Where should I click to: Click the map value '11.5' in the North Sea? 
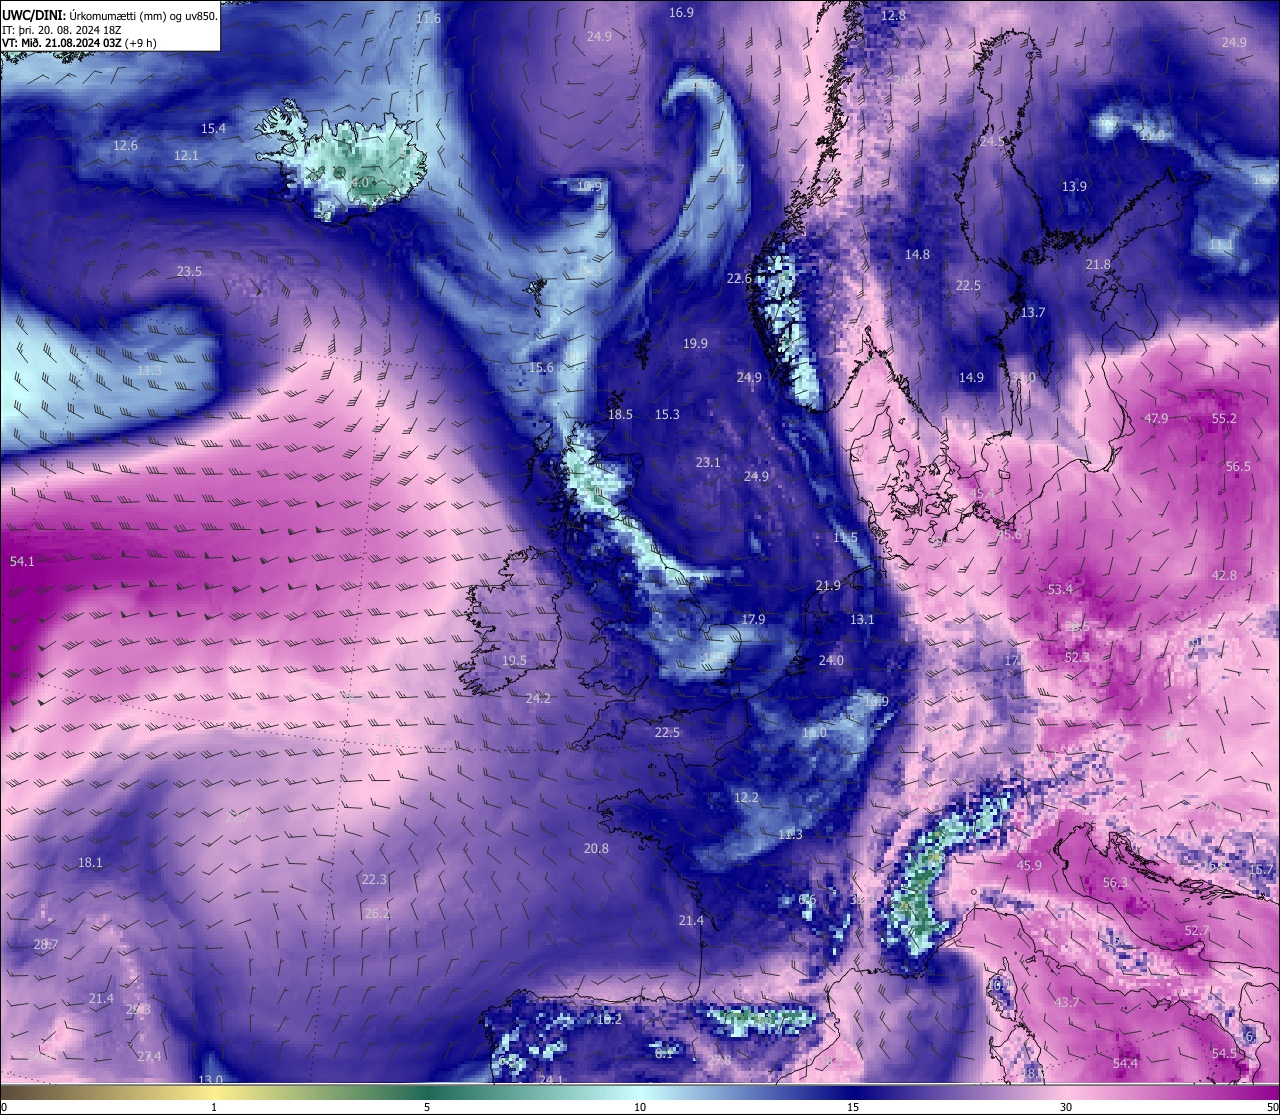(x=845, y=538)
